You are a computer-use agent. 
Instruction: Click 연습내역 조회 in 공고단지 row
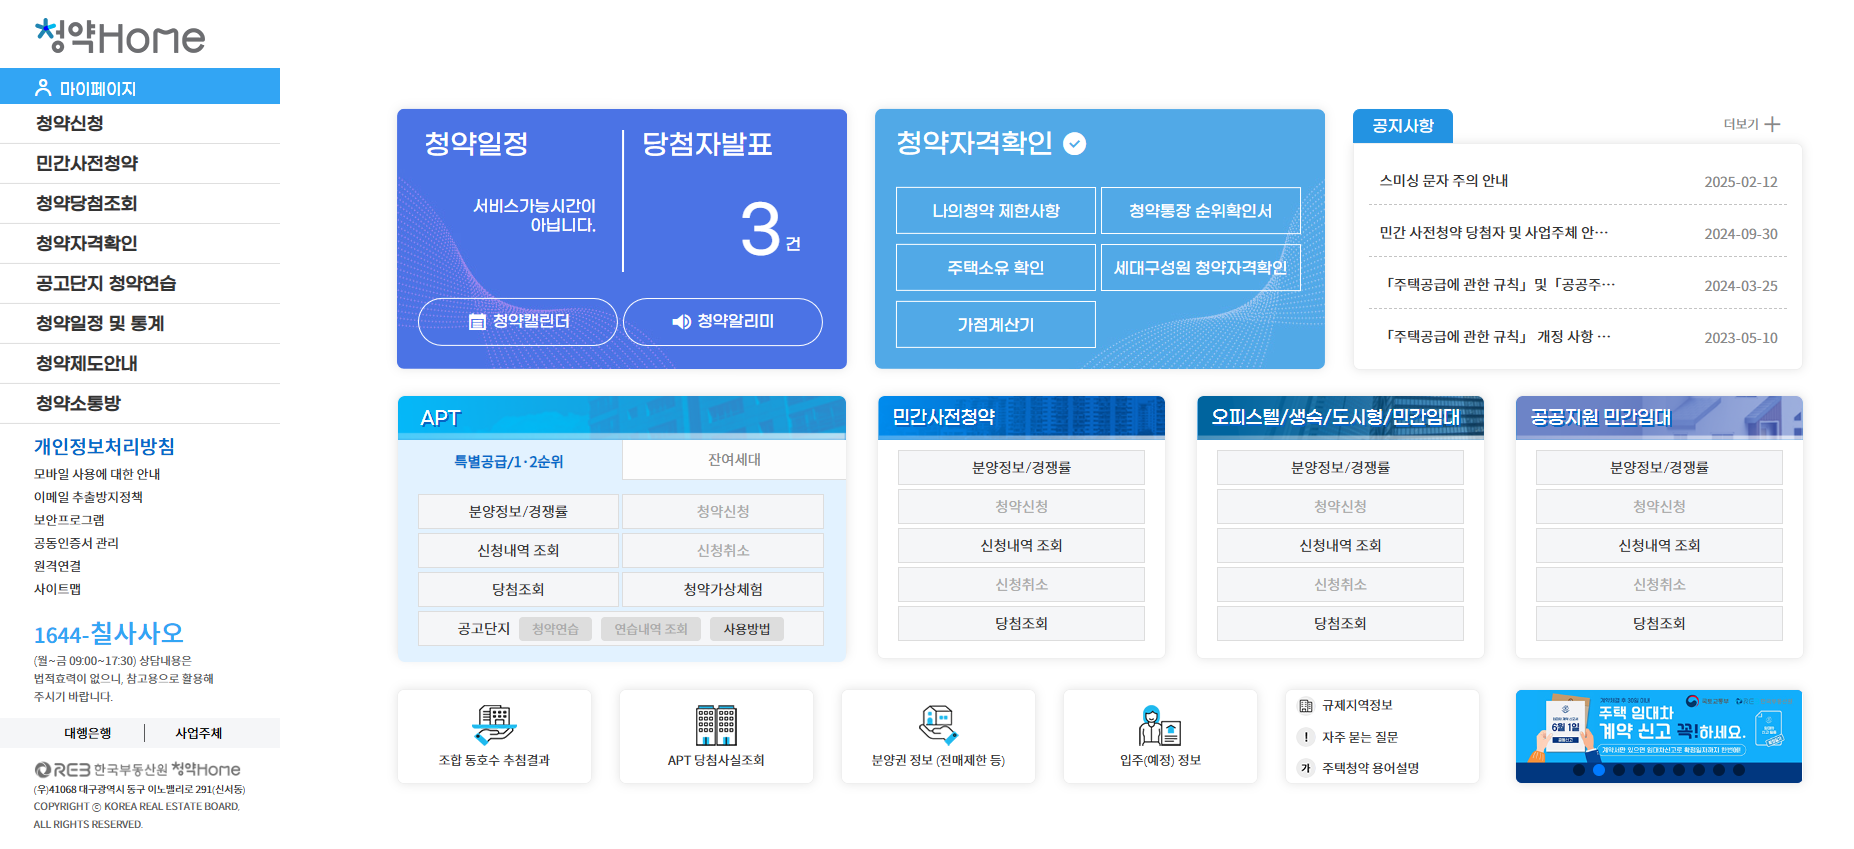tap(651, 629)
